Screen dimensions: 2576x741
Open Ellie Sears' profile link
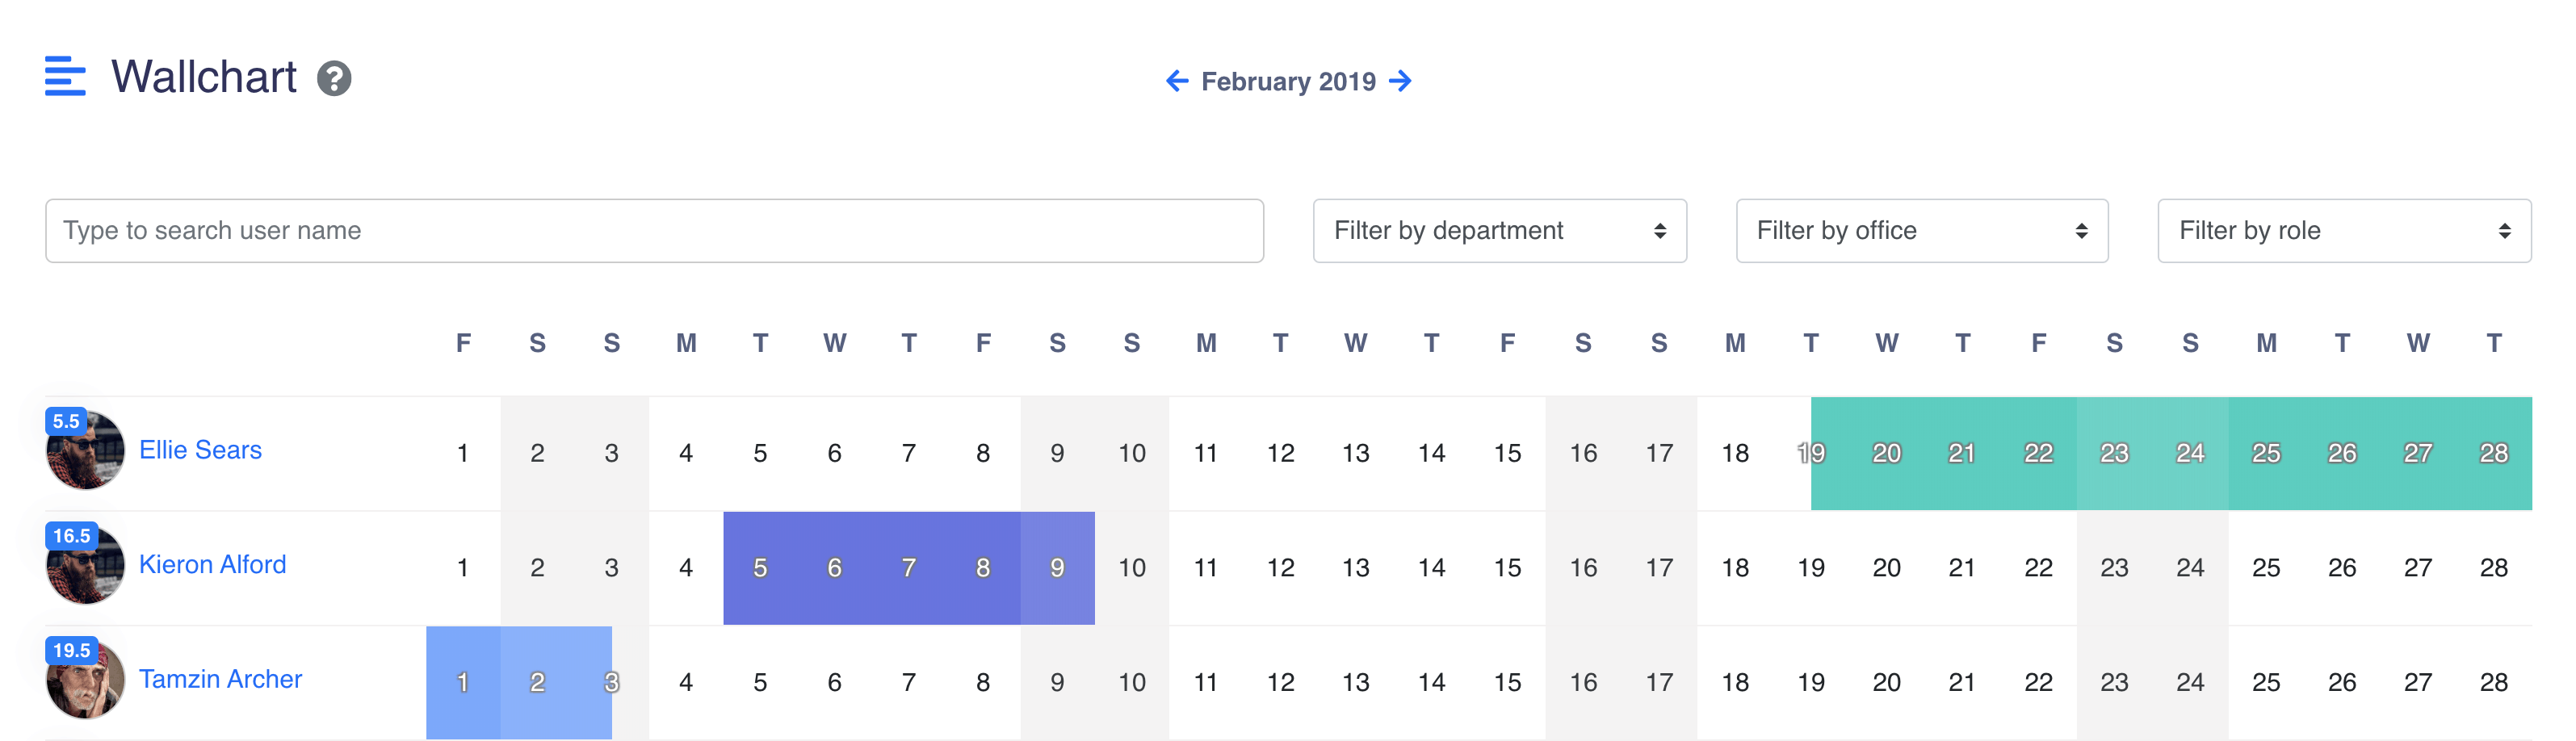click(200, 450)
